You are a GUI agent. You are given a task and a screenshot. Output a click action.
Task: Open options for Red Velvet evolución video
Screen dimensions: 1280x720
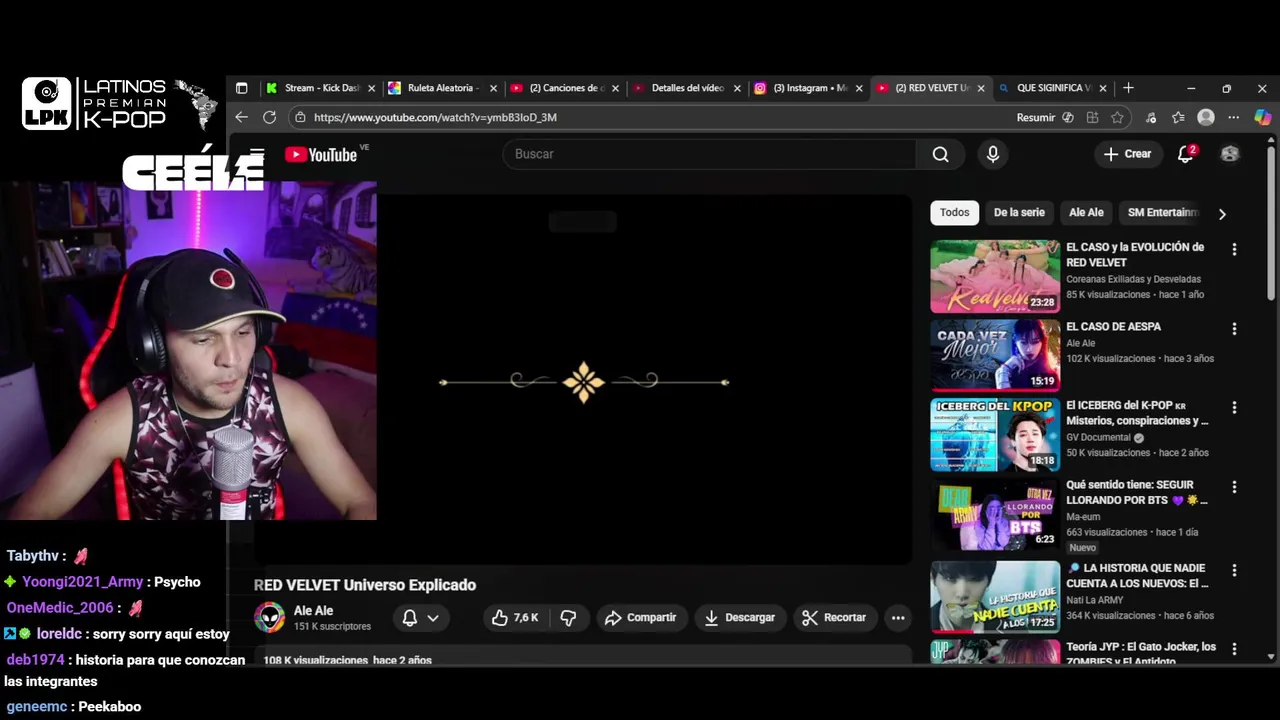tap(1234, 249)
